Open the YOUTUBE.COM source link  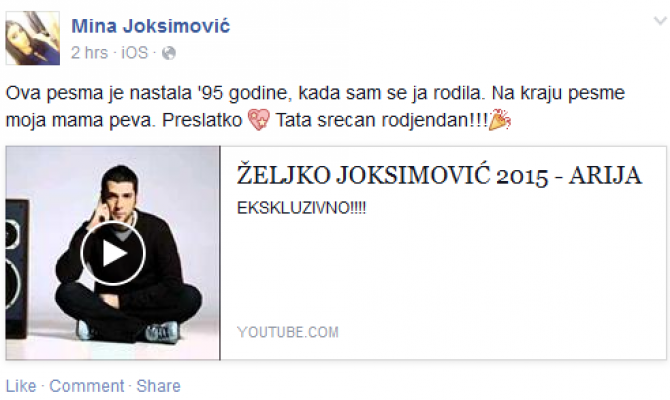coord(288,332)
